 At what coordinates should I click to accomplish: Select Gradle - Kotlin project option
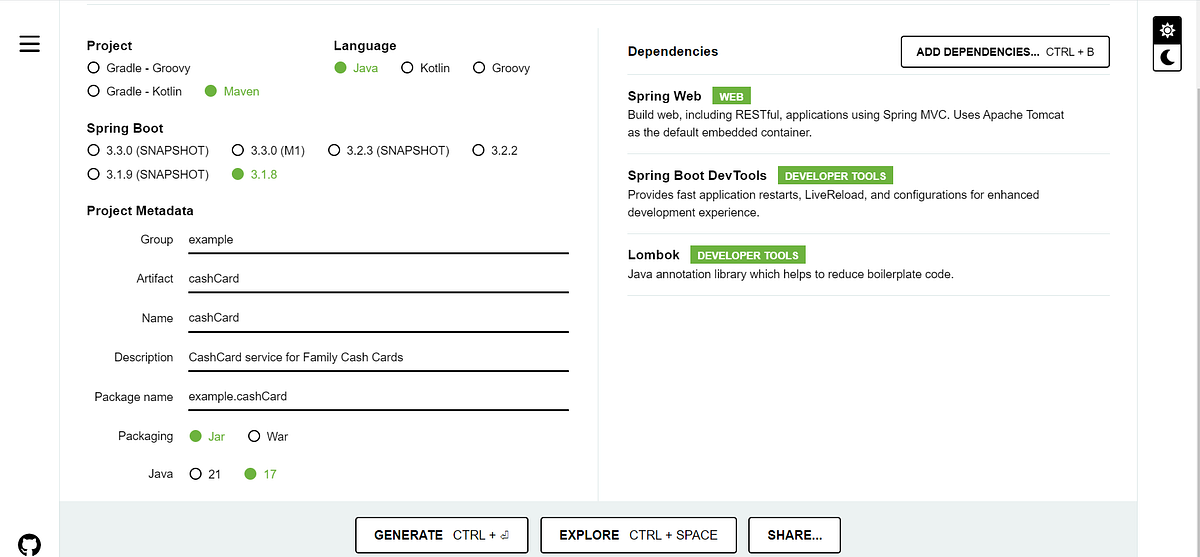tap(135, 91)
